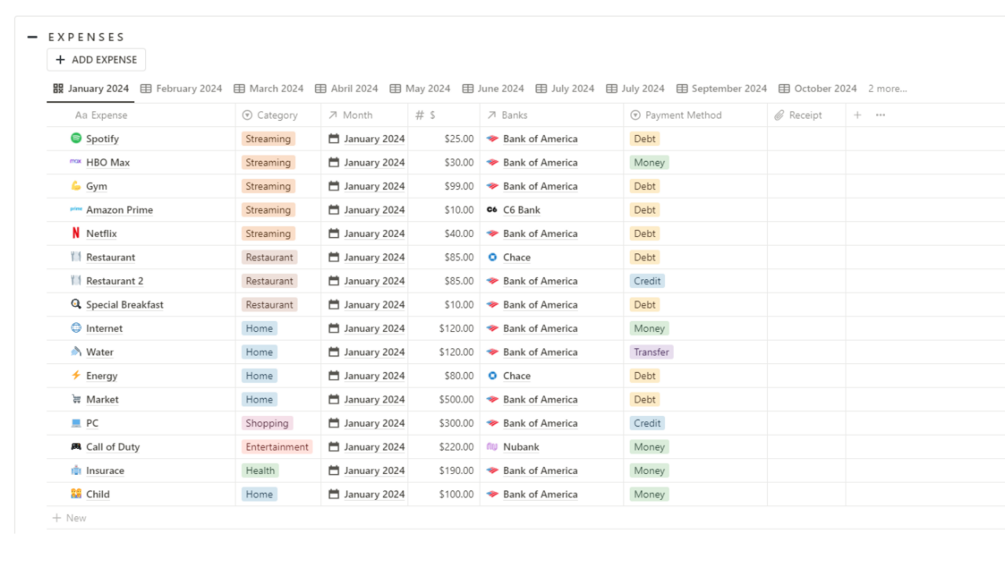Click the Call of Duty gamepad icon
Image resolution: width=1005 pixels, height=565 pixels.
click(x=76, y=446)
